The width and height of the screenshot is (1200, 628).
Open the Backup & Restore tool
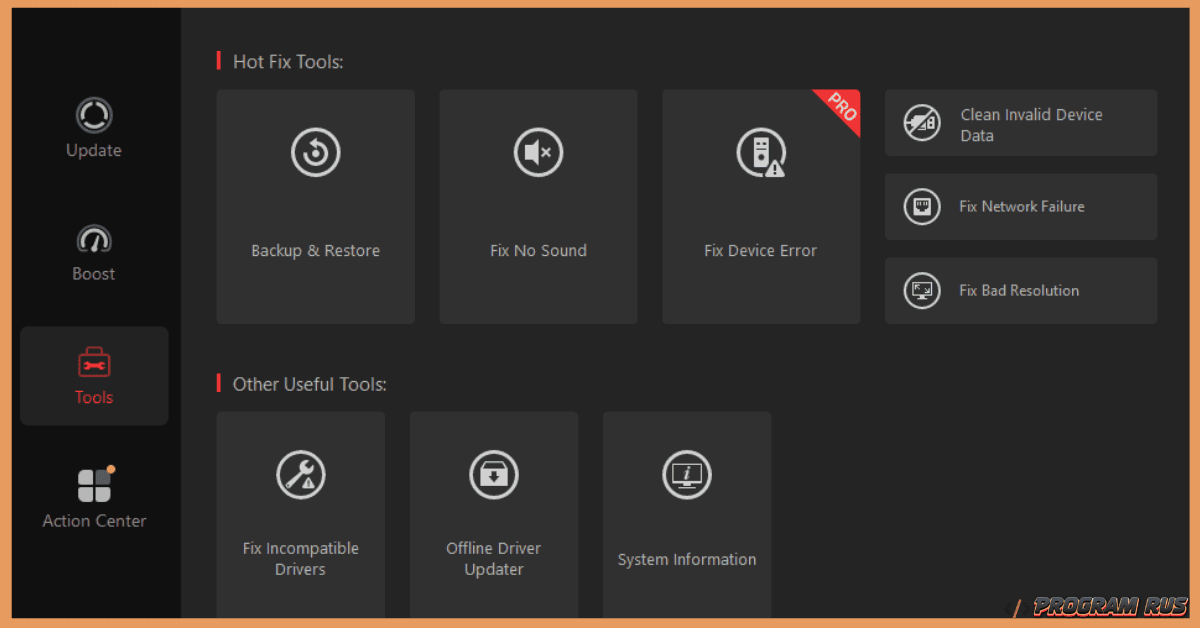[x=315, y=205]
